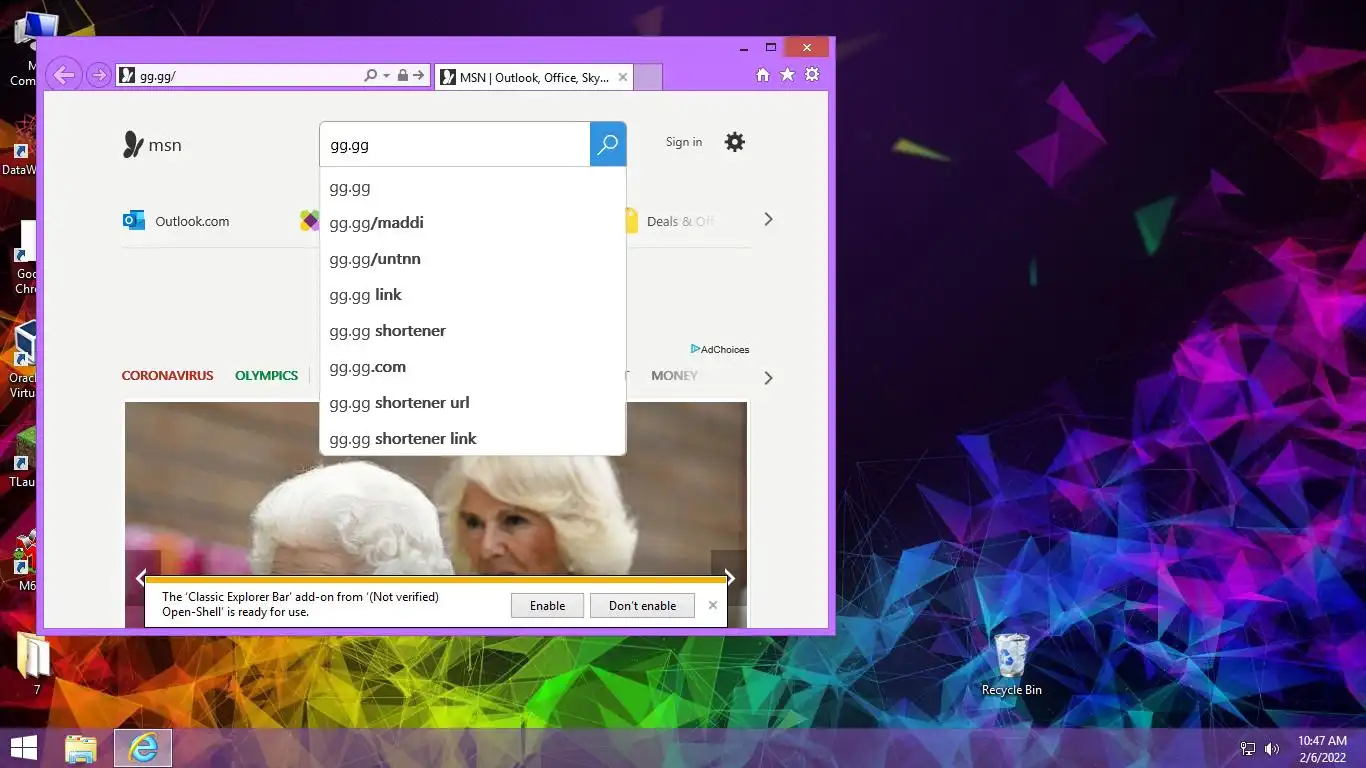Screen dimensions: 1366x768
Task: Choose the plain 'gg.gg' suggestion
Action: 472,187
